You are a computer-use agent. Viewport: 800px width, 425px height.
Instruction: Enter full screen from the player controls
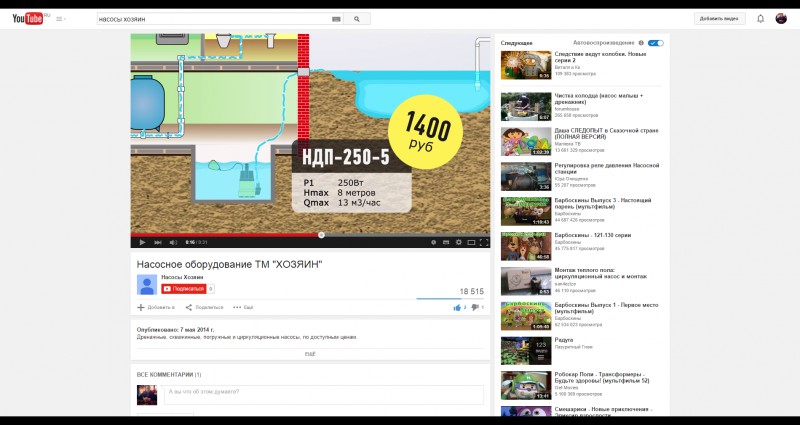coord(484,242)
